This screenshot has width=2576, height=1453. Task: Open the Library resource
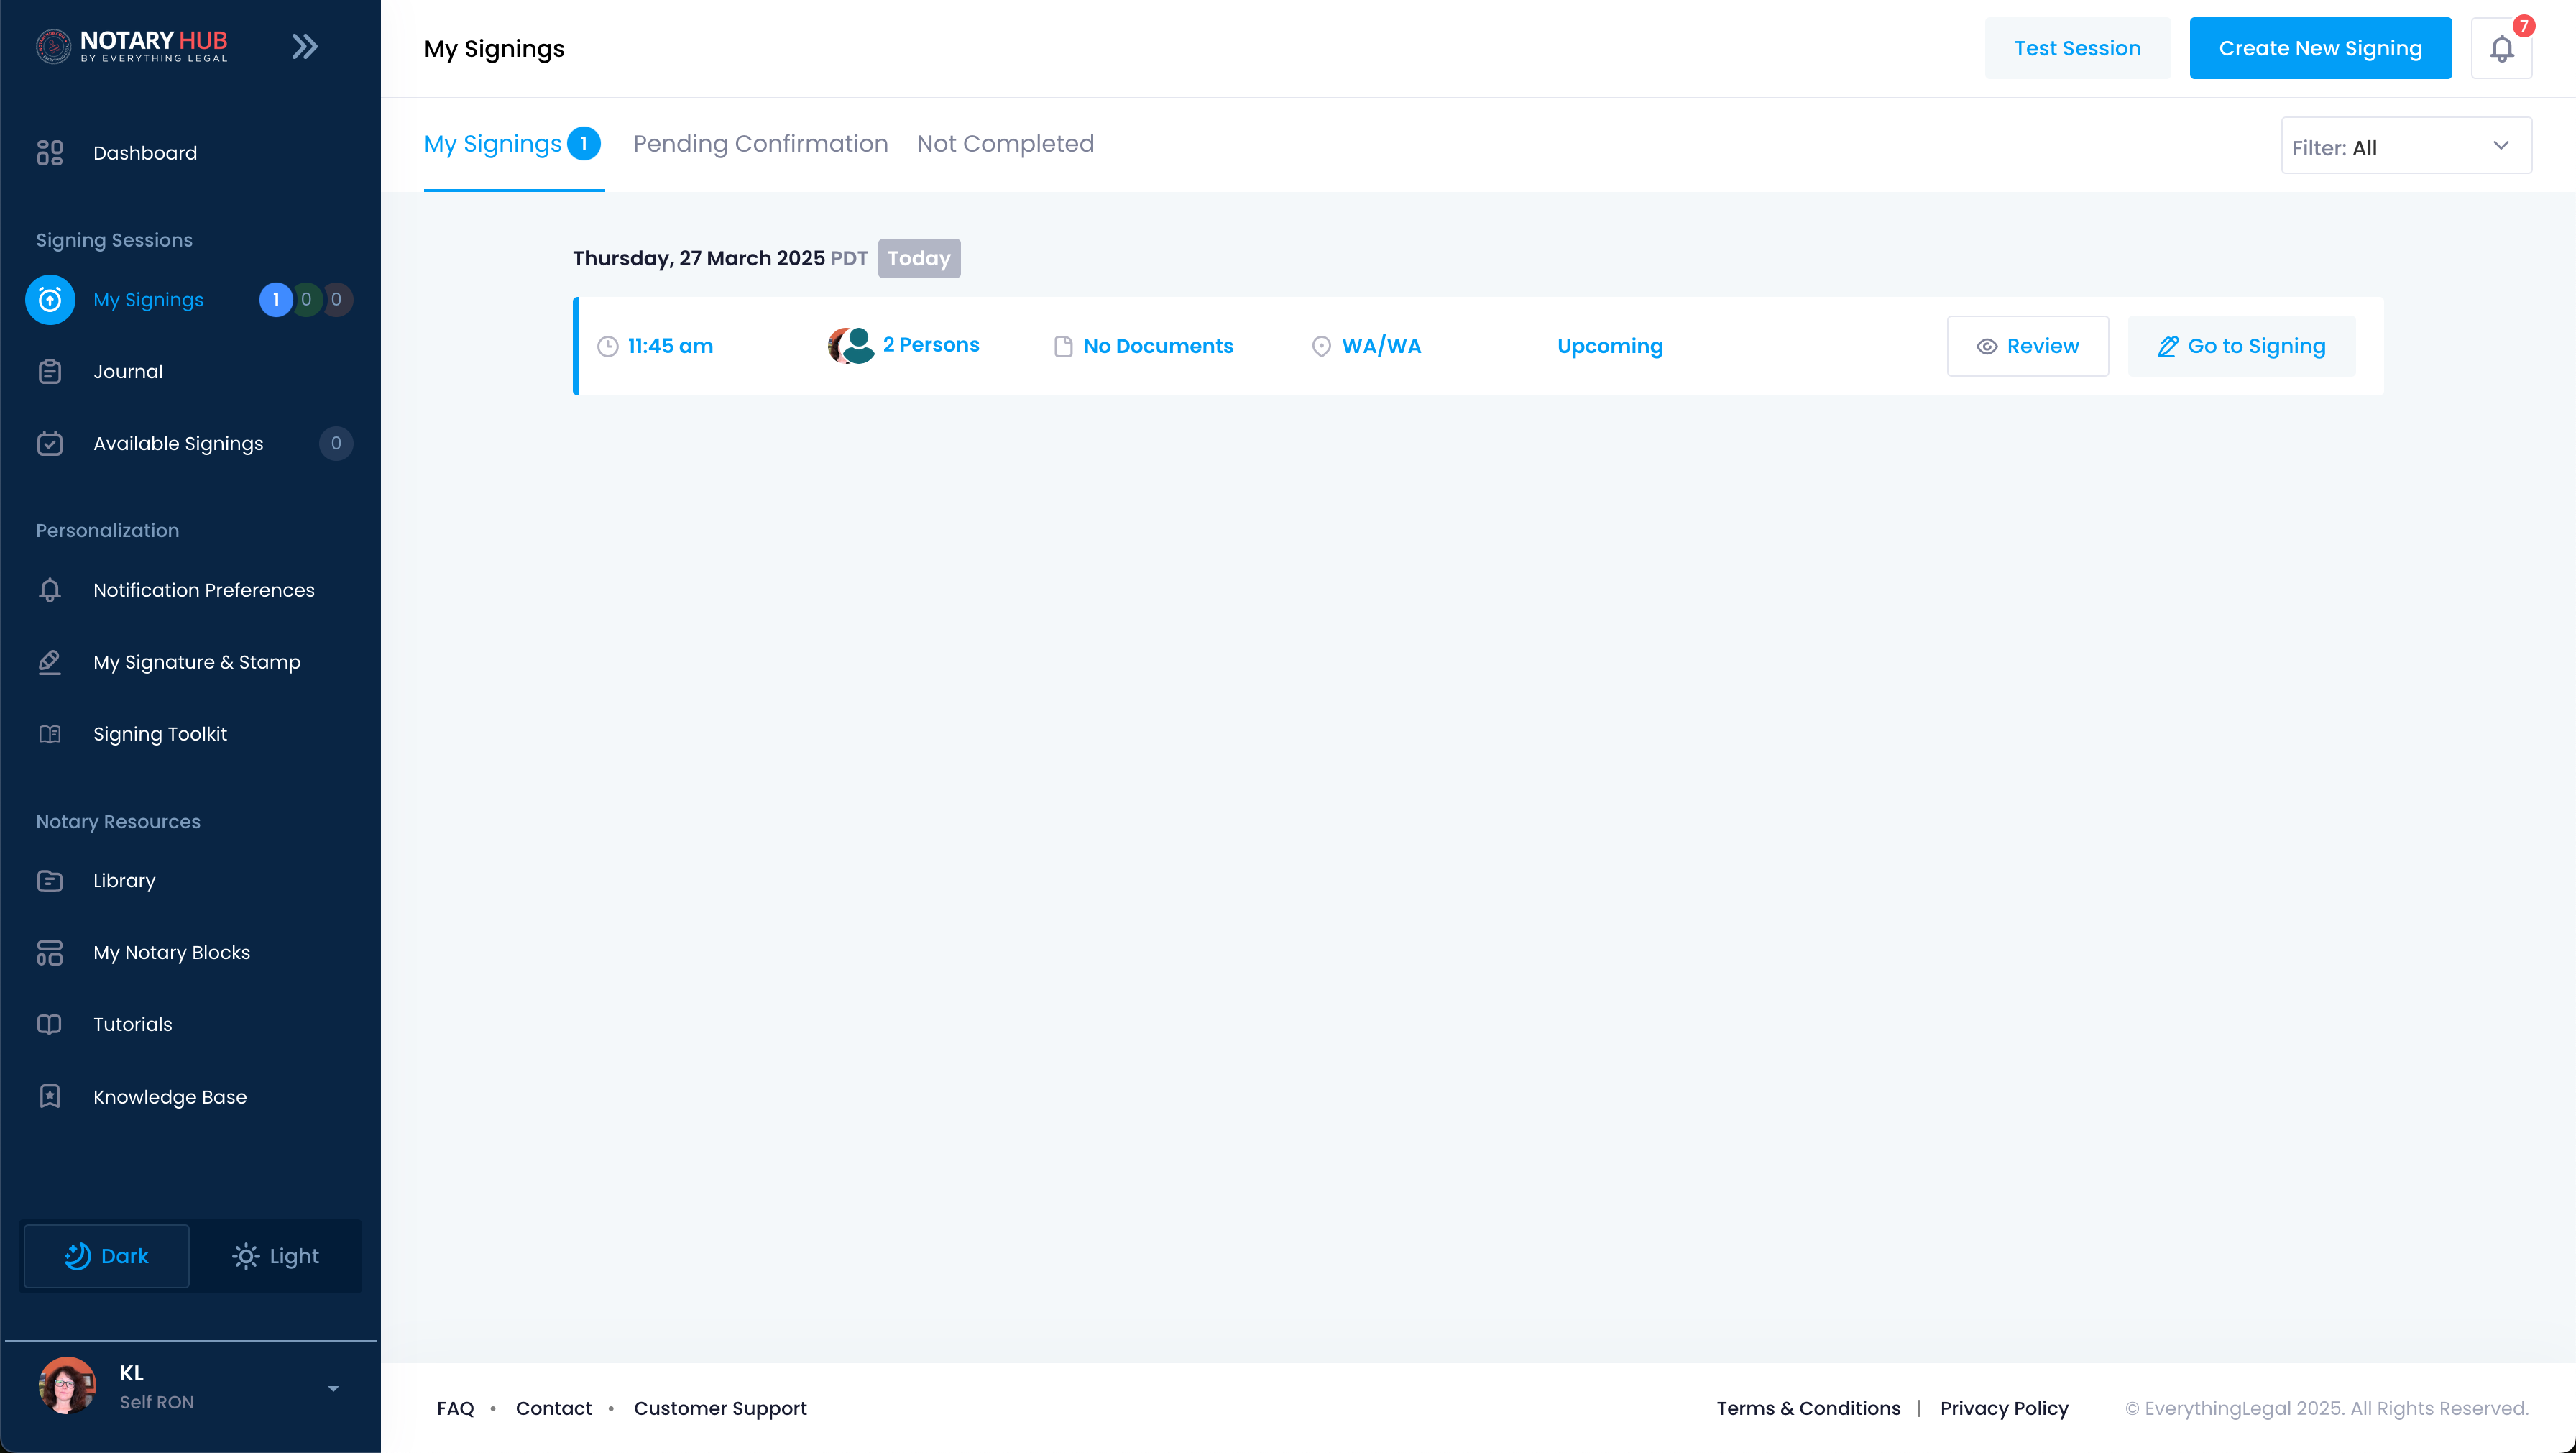pos(124,881)
